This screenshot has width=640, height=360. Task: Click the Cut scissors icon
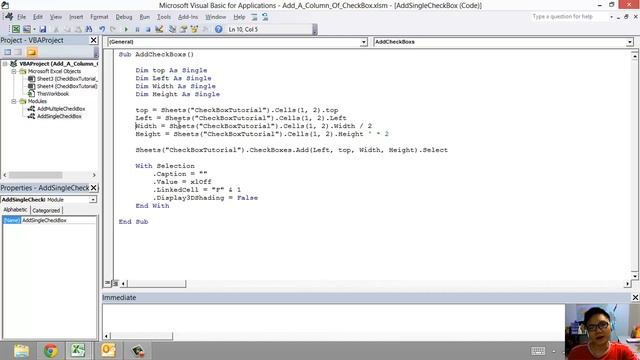click(56, 29)
